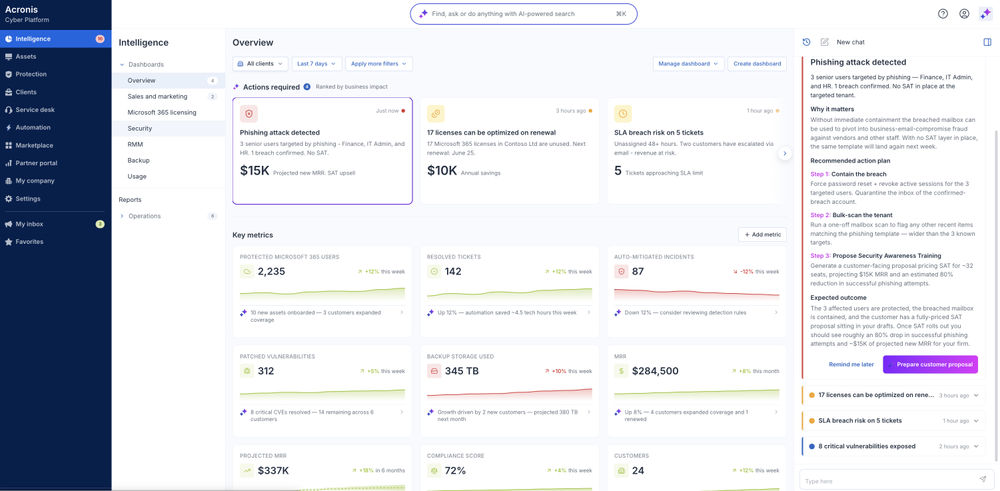Image resolution: width=1000 pixels, height=491 pixels.
Task: Select Intelligence in main sidebar
Action: click(55, 39)
